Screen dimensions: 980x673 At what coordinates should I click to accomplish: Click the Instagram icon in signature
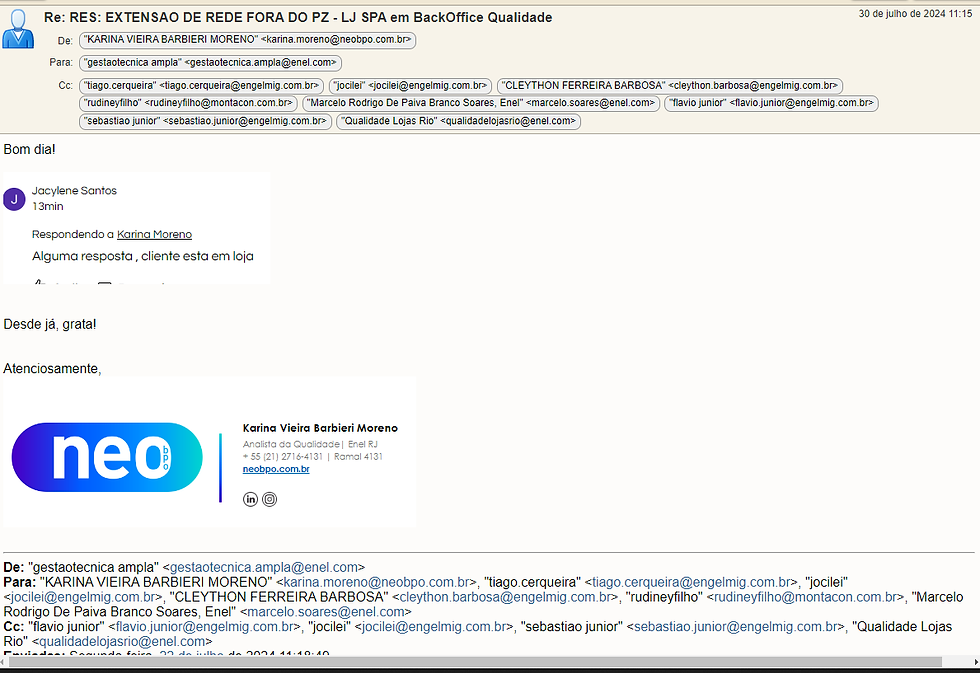click(269, 499)
